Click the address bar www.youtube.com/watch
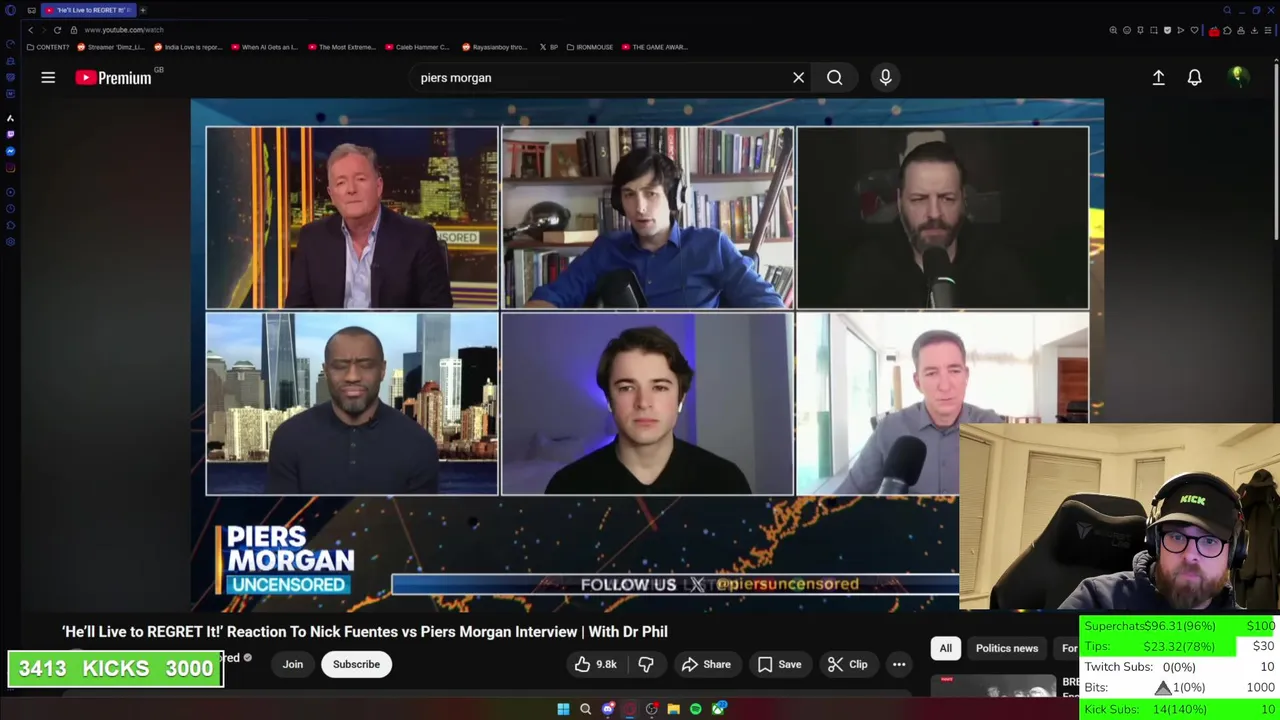 point(124,30)
